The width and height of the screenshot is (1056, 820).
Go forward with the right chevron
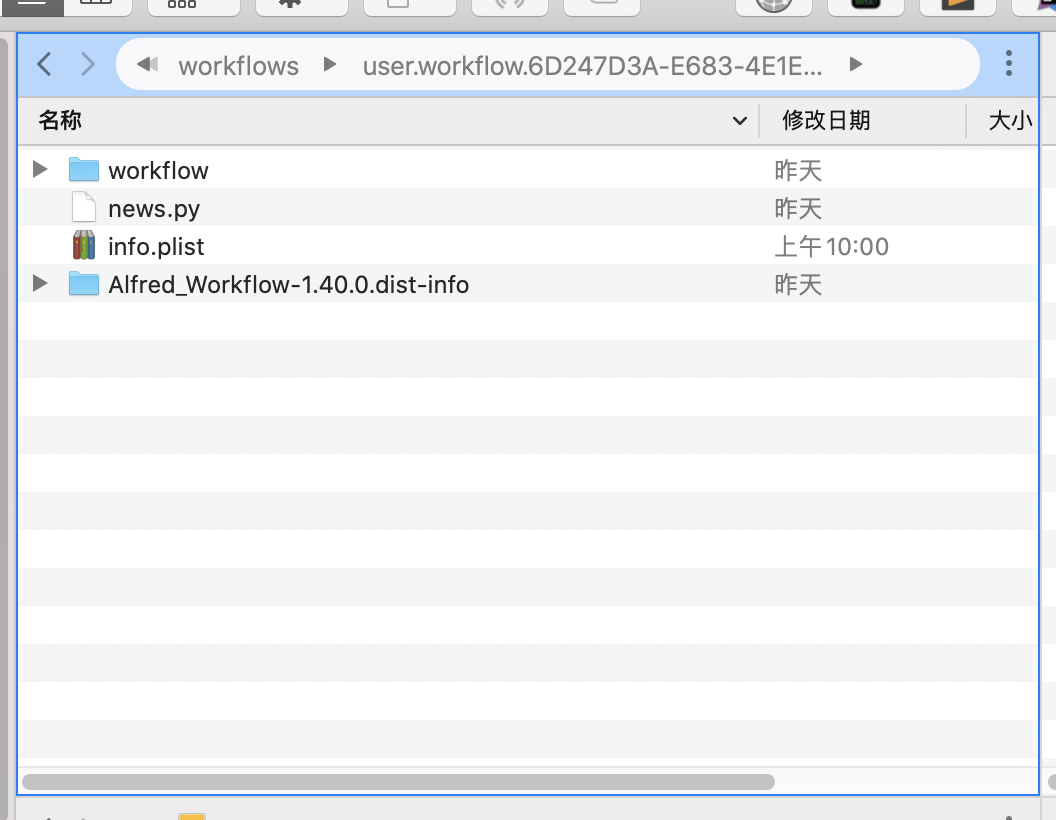88,65
